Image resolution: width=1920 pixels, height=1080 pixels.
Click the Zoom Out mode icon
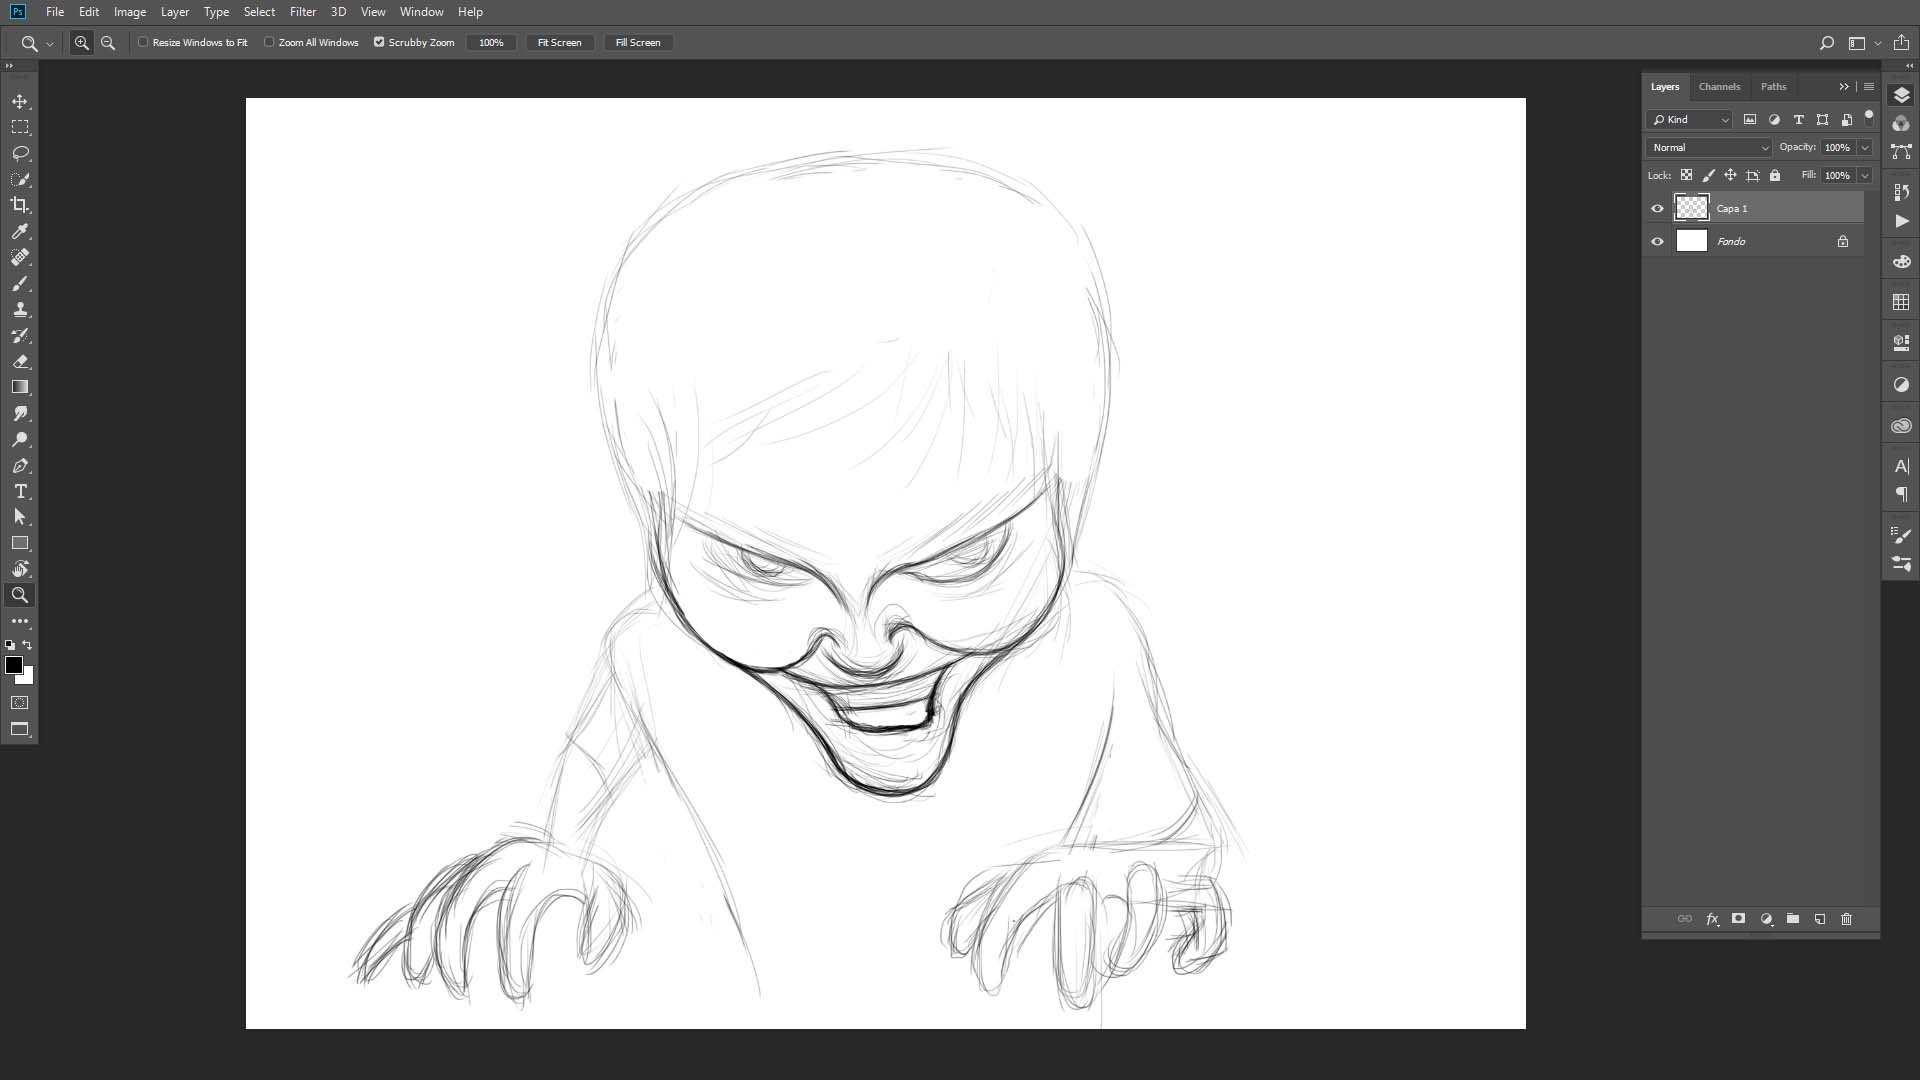click(x=108, y=43)
